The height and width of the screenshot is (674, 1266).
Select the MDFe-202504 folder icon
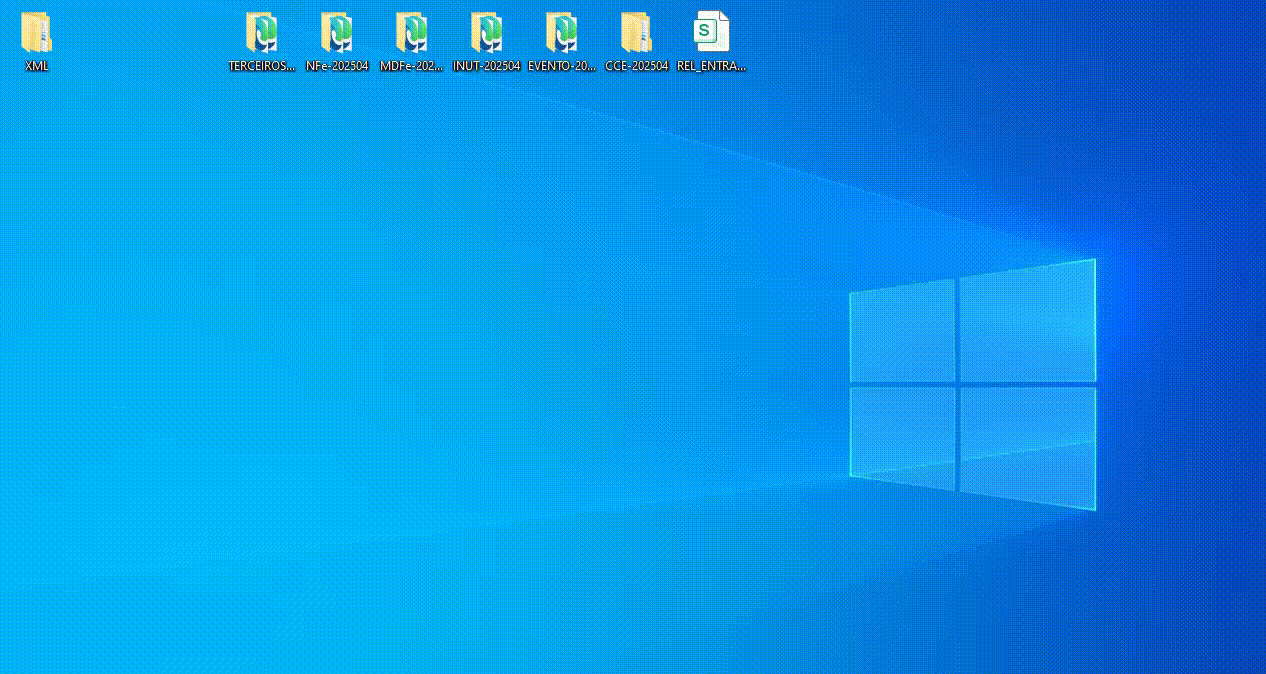pos(412,32)
